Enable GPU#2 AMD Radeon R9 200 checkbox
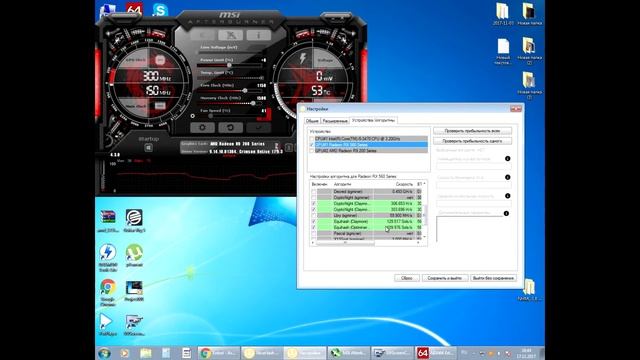The width and height of the screenshot is (640, 360). click(x=312, y=151)
